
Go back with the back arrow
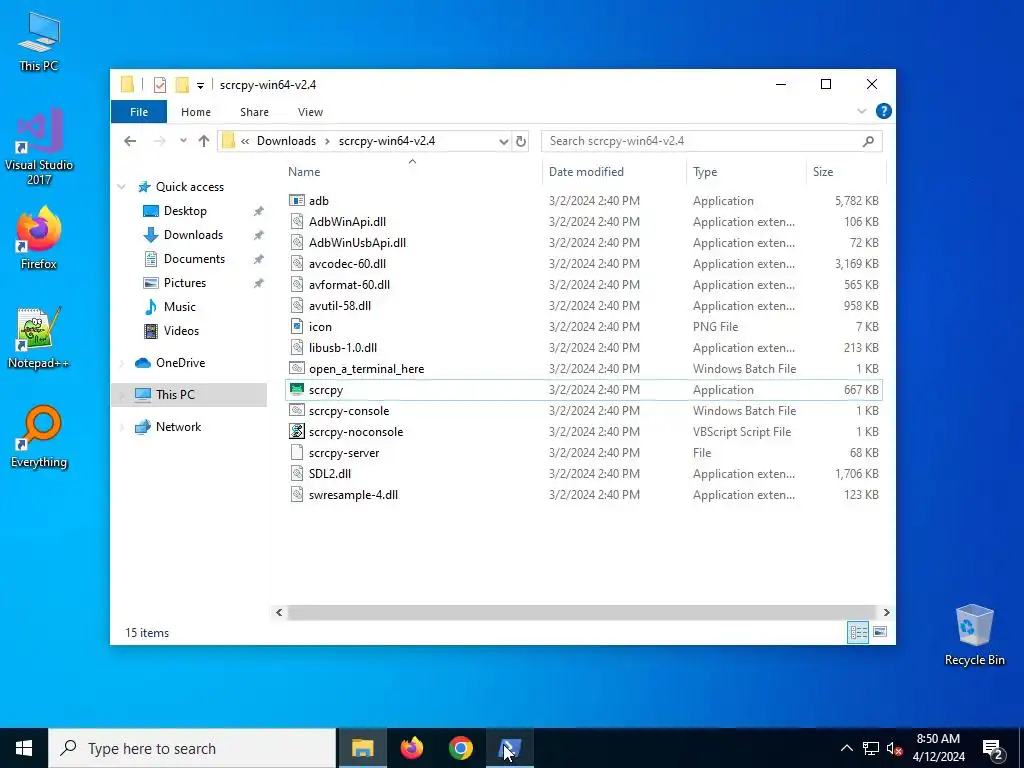pyautogui.click(x=130, y=141)
